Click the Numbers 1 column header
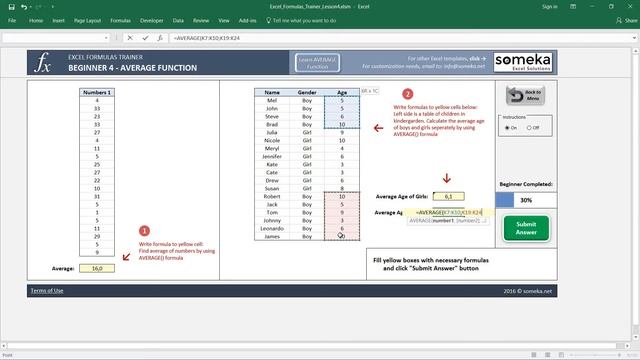 tap(97, 92)
